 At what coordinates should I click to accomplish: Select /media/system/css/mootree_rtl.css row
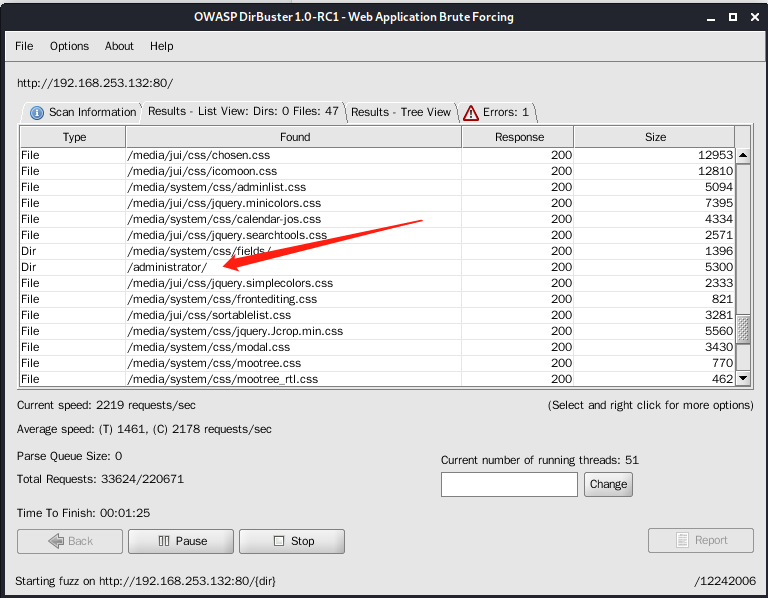click(377, 379)
